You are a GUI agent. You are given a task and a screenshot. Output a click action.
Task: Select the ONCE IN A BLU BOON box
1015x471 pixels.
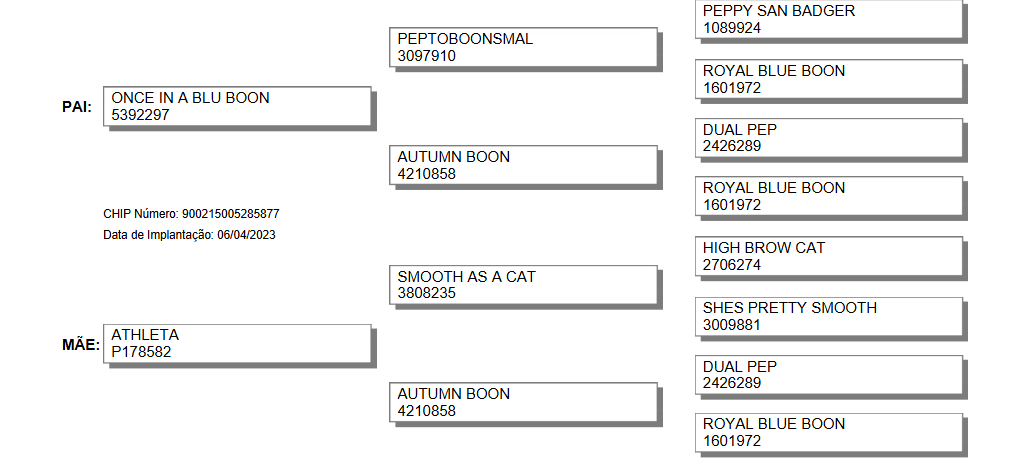[237, 106]
